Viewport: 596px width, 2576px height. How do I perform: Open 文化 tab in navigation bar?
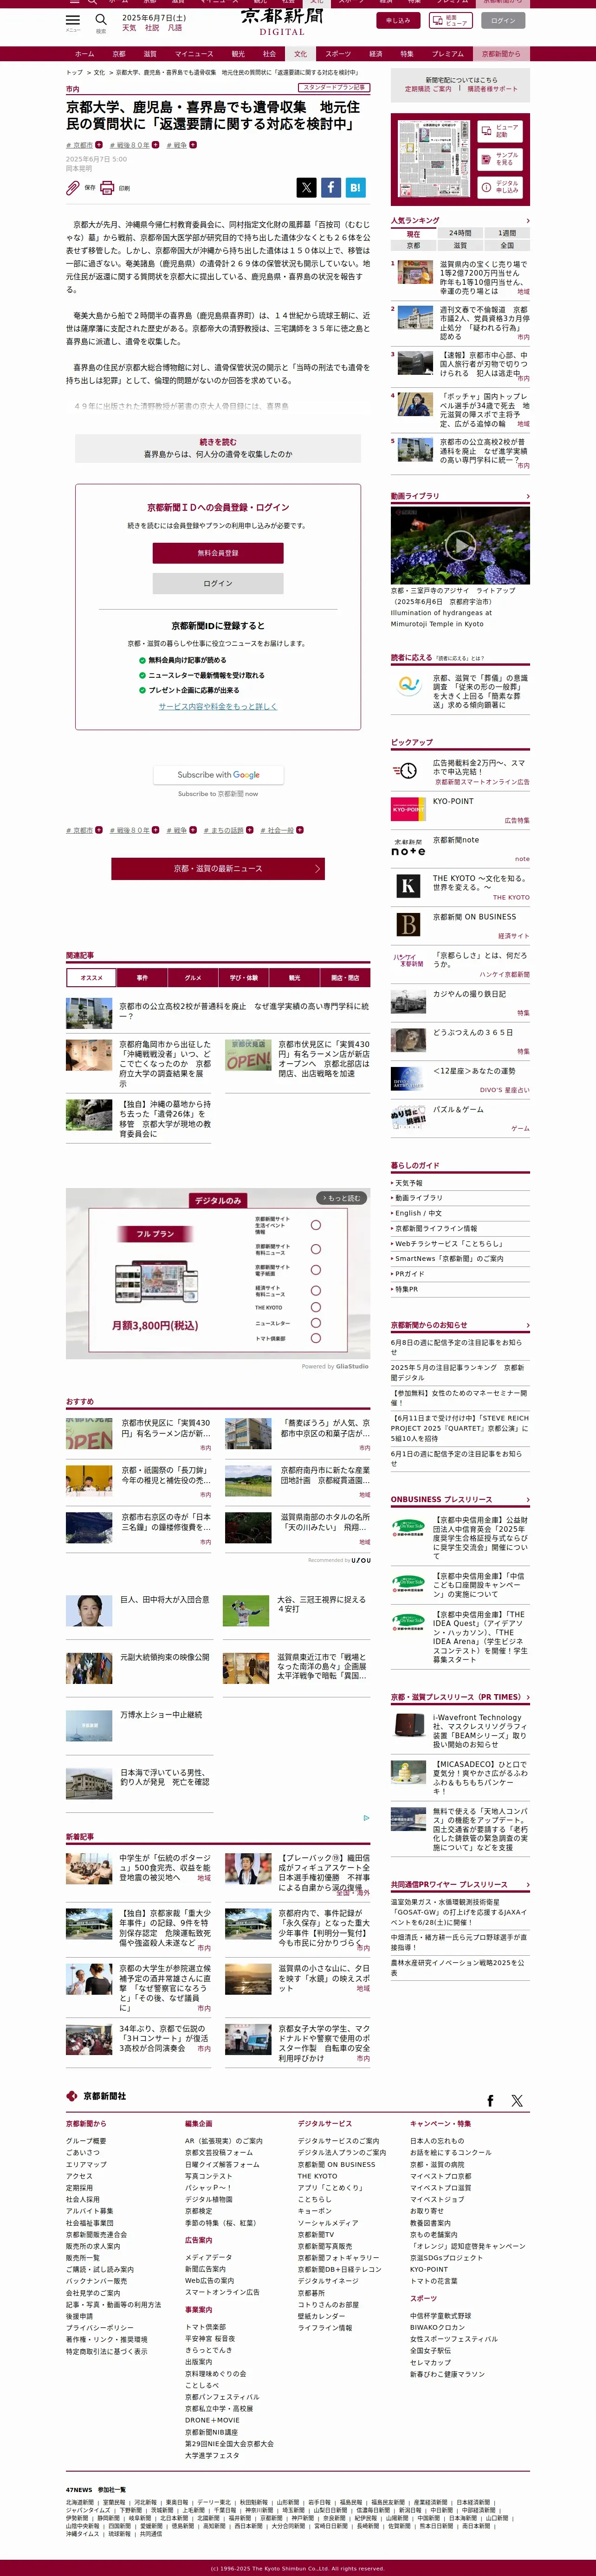300,54
